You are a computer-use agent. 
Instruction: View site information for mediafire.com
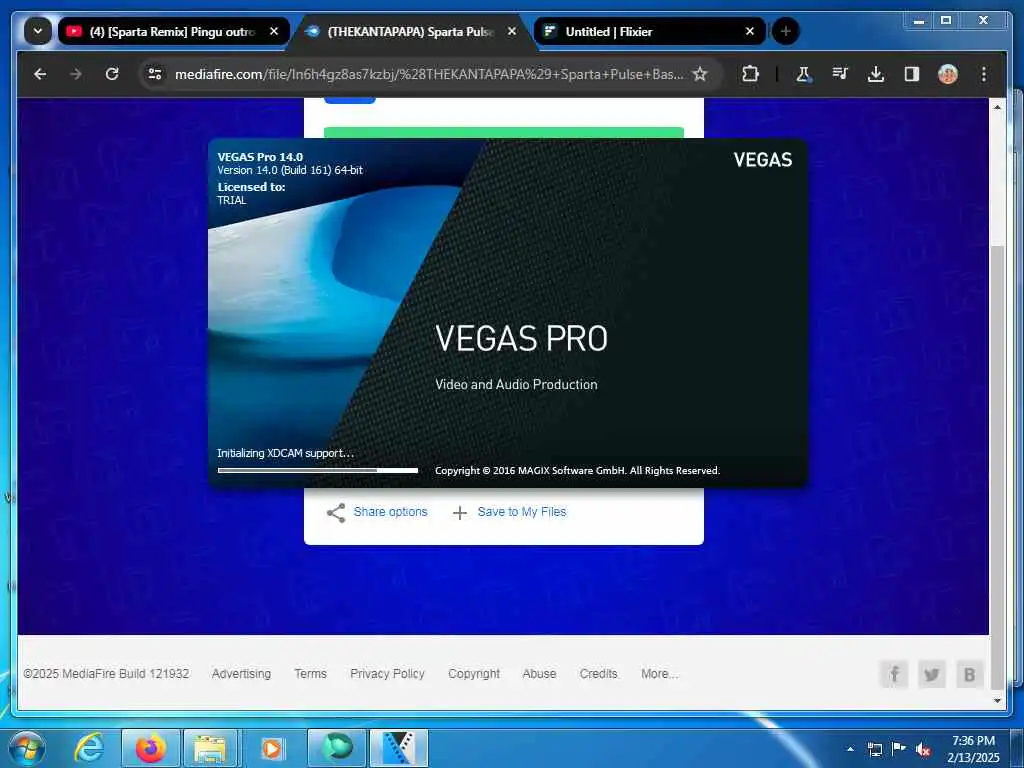155,74
